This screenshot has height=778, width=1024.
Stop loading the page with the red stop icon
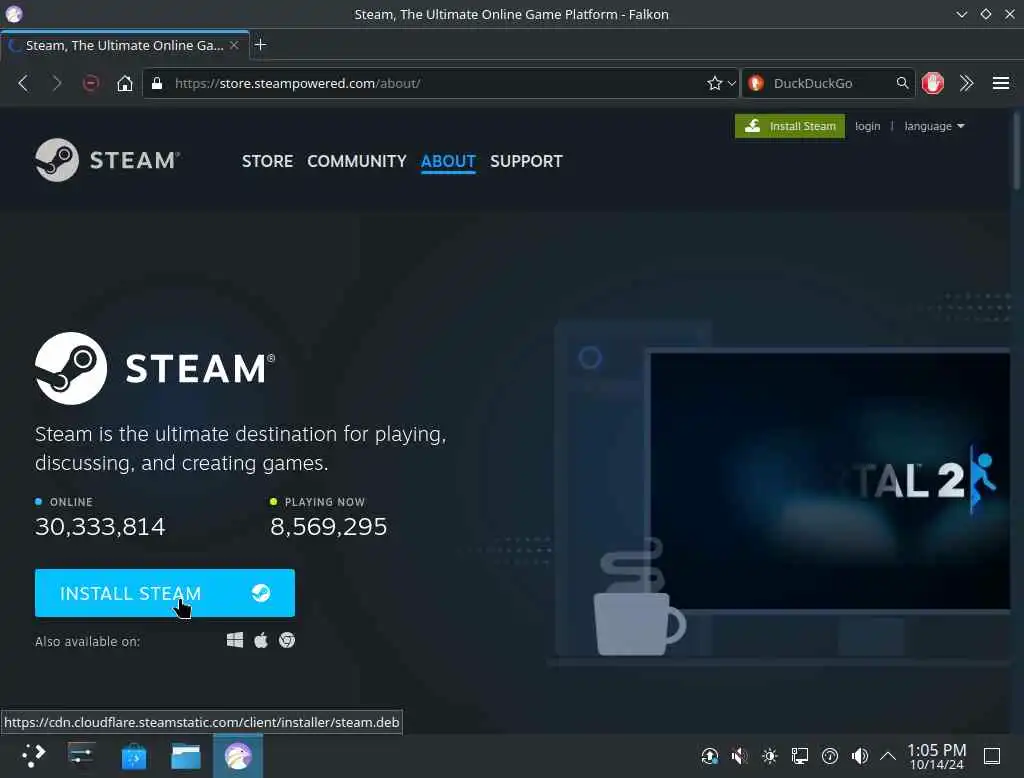coord(91,83)
